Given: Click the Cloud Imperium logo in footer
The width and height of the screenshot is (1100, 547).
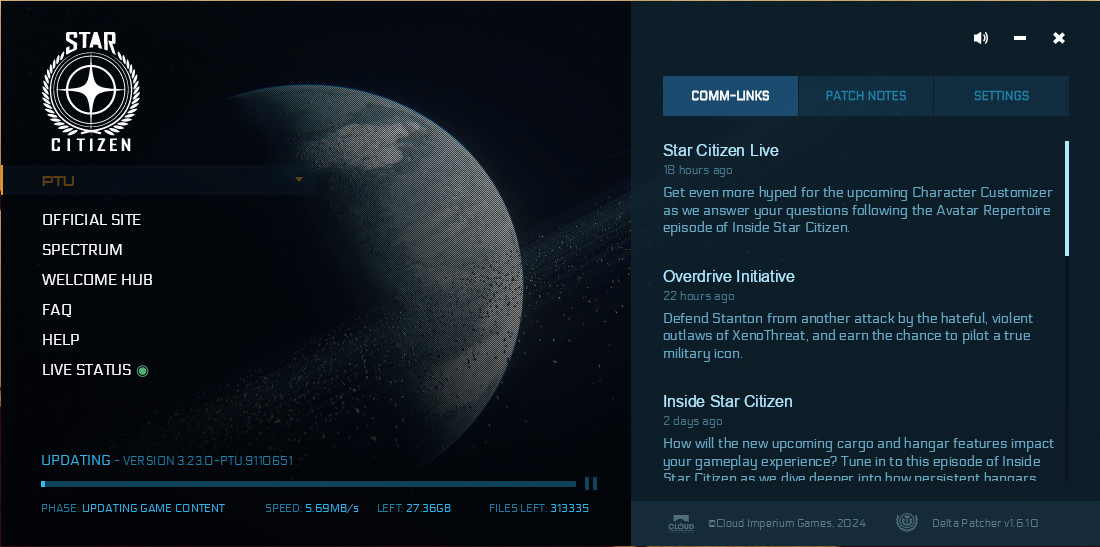Looking at the screenshot, I should pyautogui.click(x=680, y=523).
